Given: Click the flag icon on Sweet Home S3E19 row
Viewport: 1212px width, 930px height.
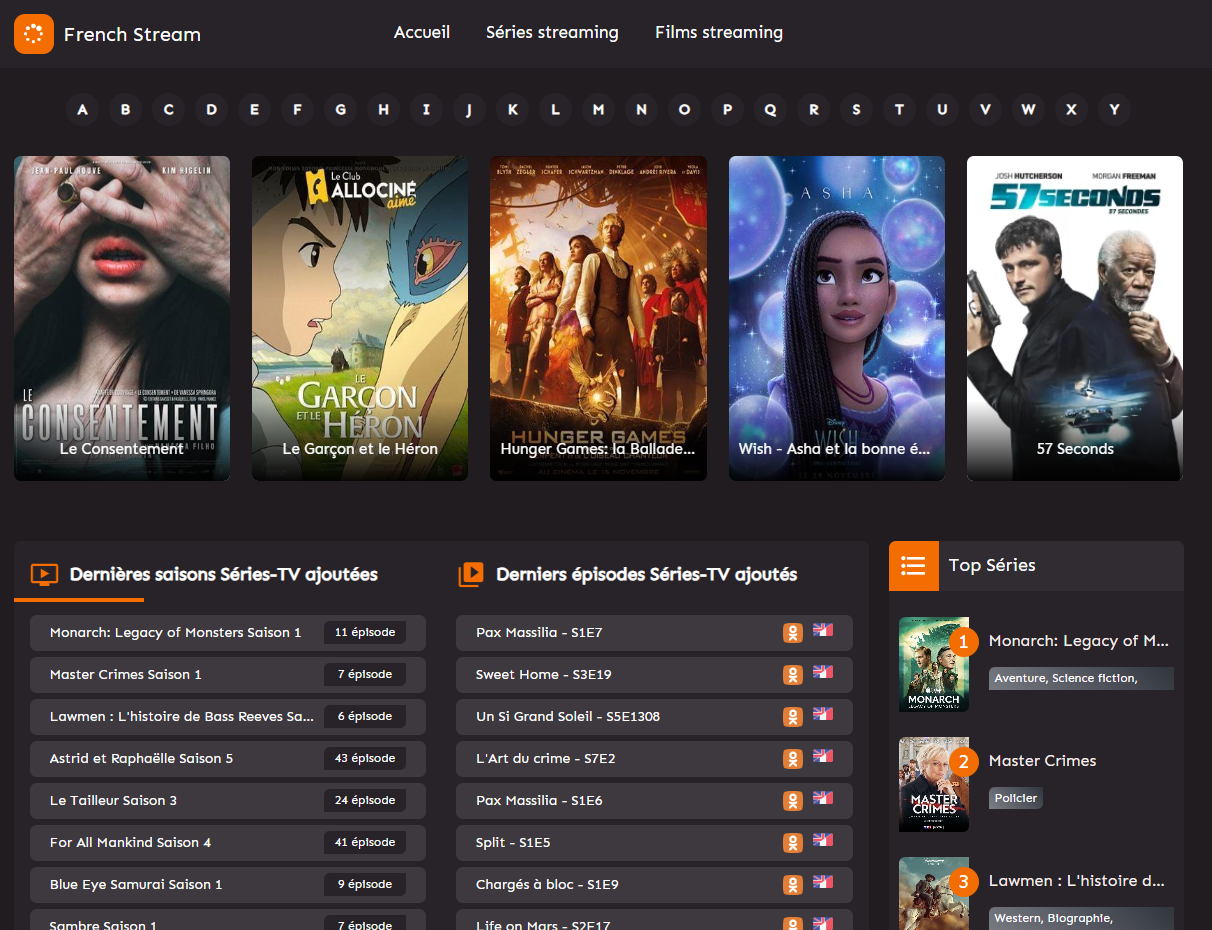Looking at the screenshot, I should pos(823,672).
